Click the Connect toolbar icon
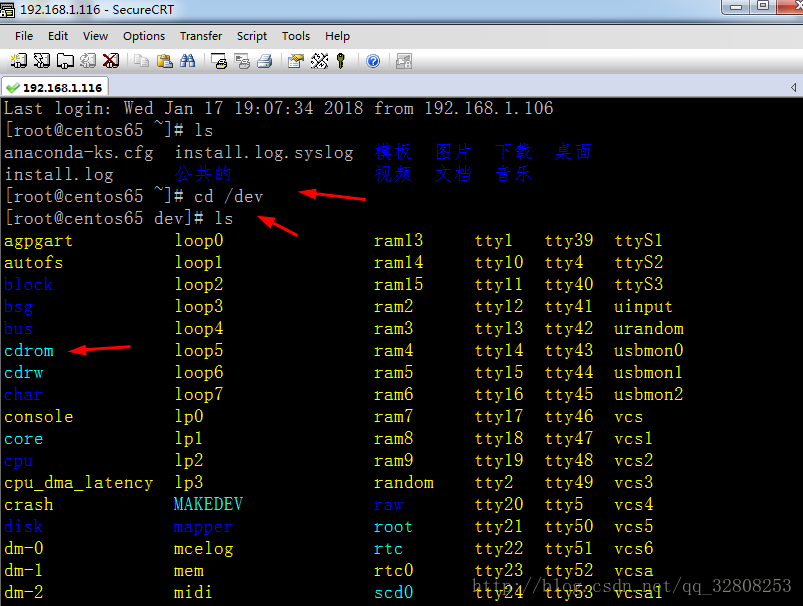This screenshot has width=803, height=606. 19,61
